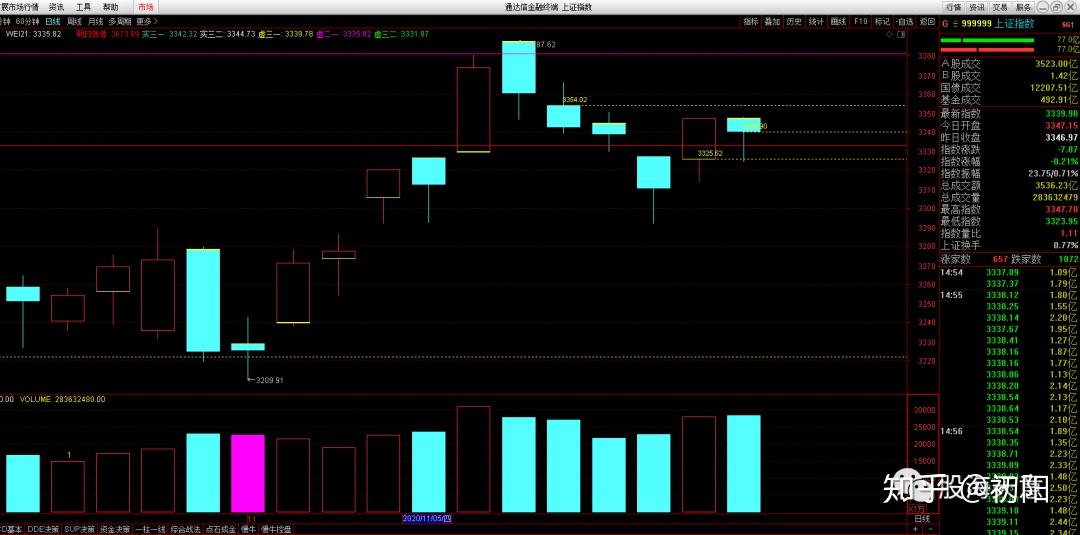This screenshot has width=1080, height=535.
Task: Open the 资讯 menu in top menu bar
Action: point(56,7)
